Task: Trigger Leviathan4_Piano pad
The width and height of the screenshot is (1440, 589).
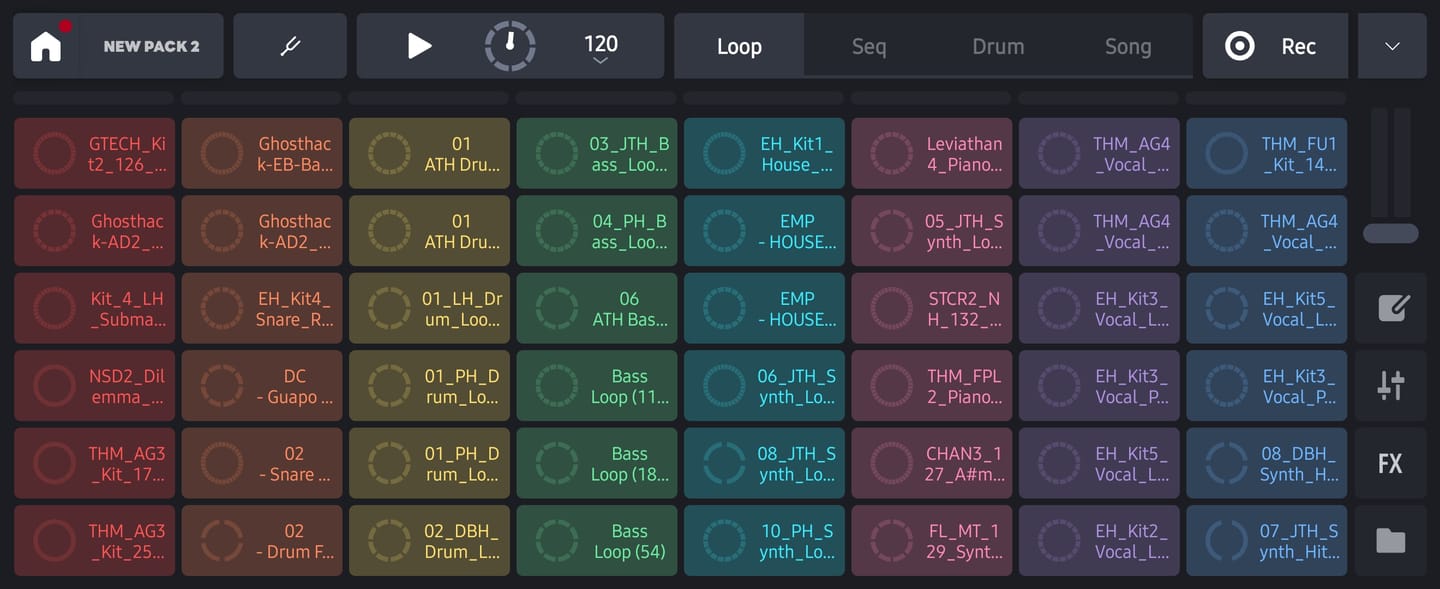Action: click(x=932, y=154)
